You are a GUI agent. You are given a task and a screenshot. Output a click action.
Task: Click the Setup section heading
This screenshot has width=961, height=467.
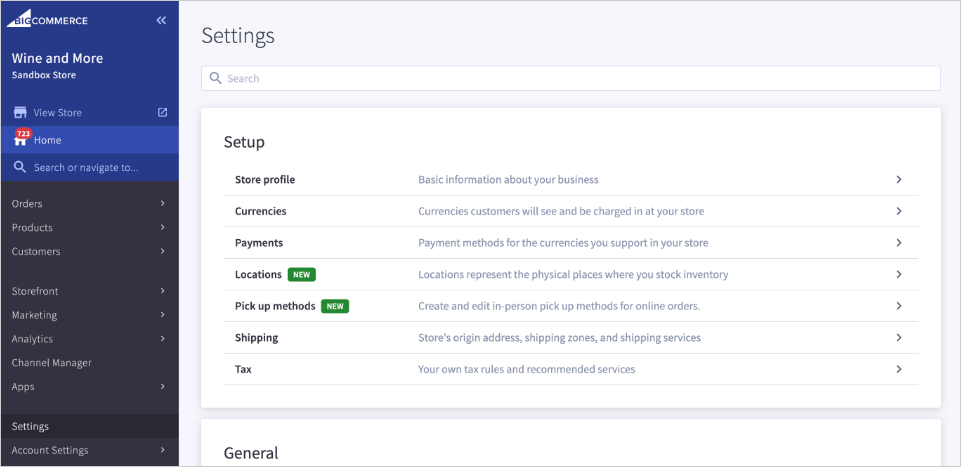point(244,142)
